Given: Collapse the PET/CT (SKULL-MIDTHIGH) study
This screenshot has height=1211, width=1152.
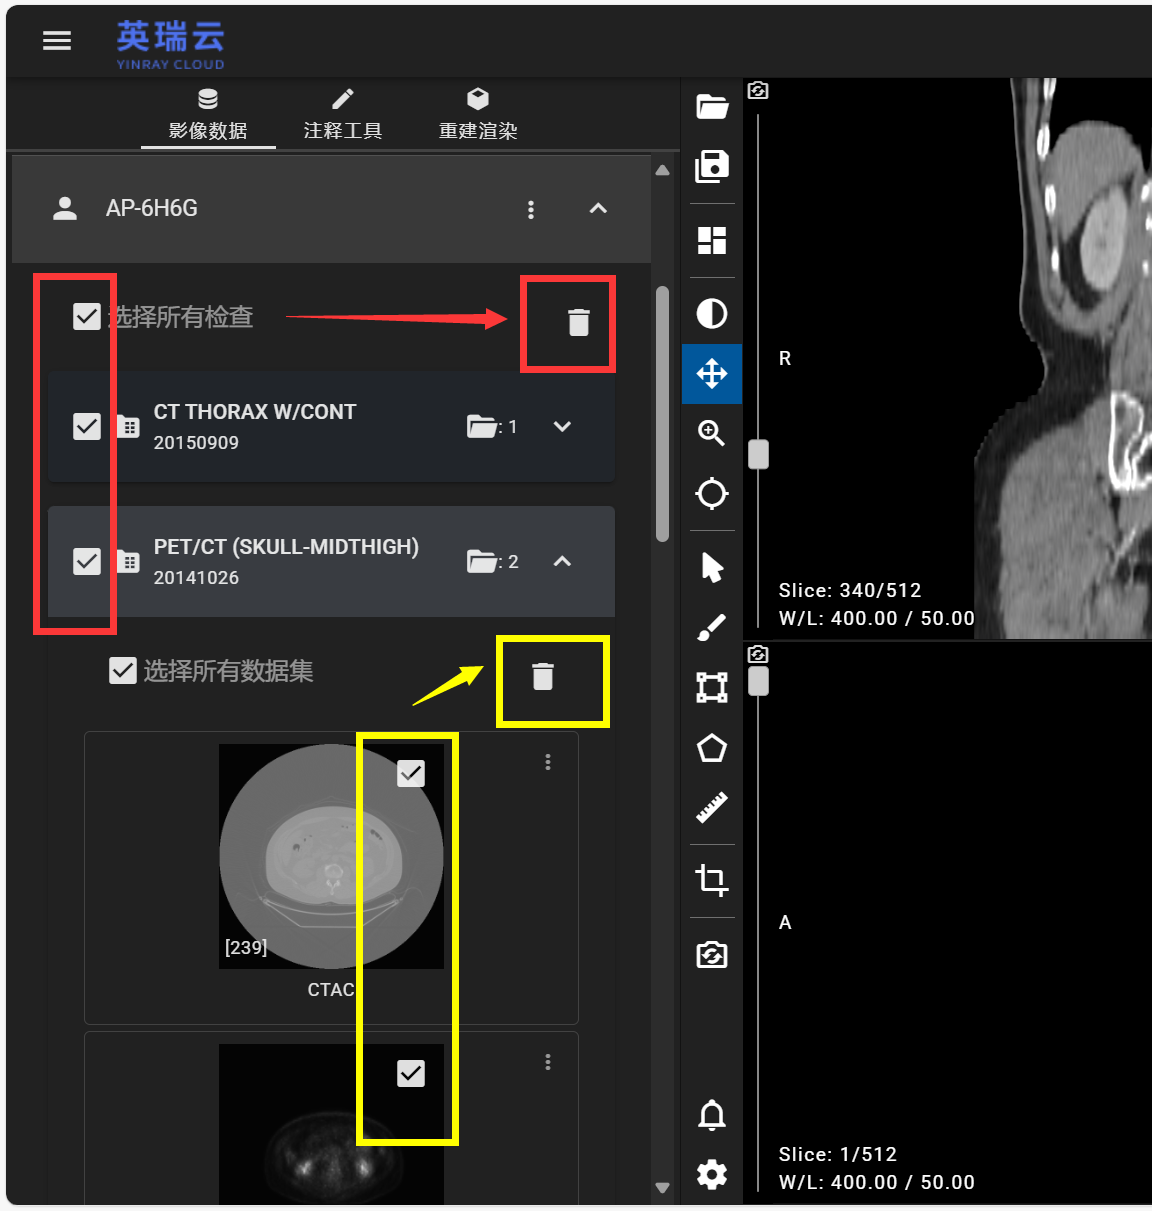Looking at the screenshot, I should (x=562, y=561).
